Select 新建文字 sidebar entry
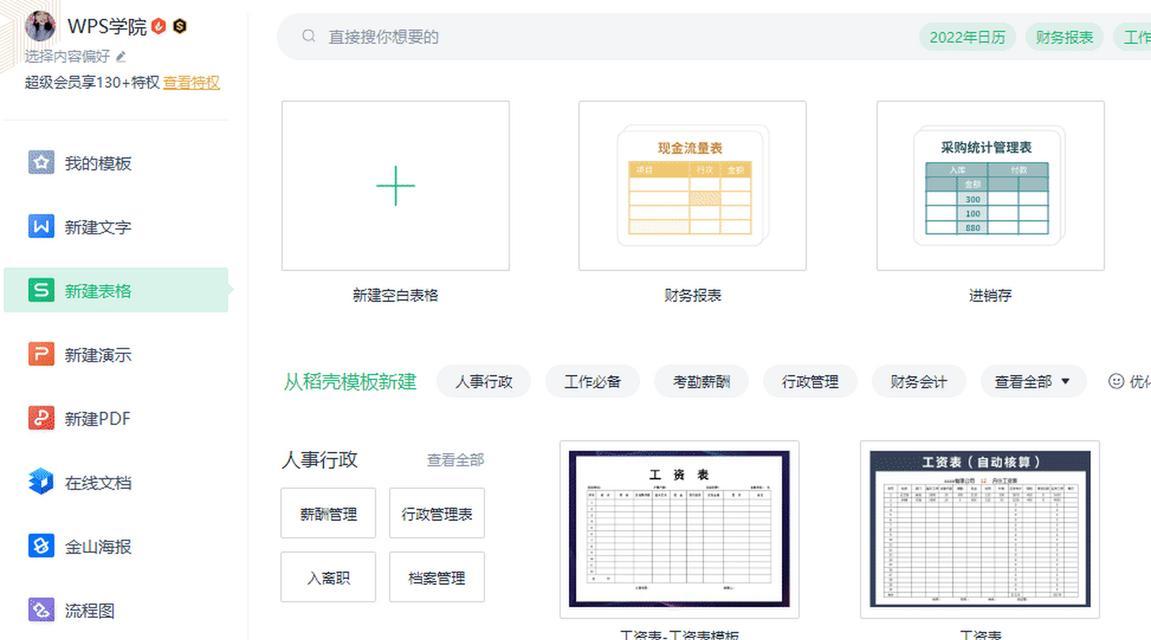This screenshot has width=1151, height=640. [x=116, y=227]
